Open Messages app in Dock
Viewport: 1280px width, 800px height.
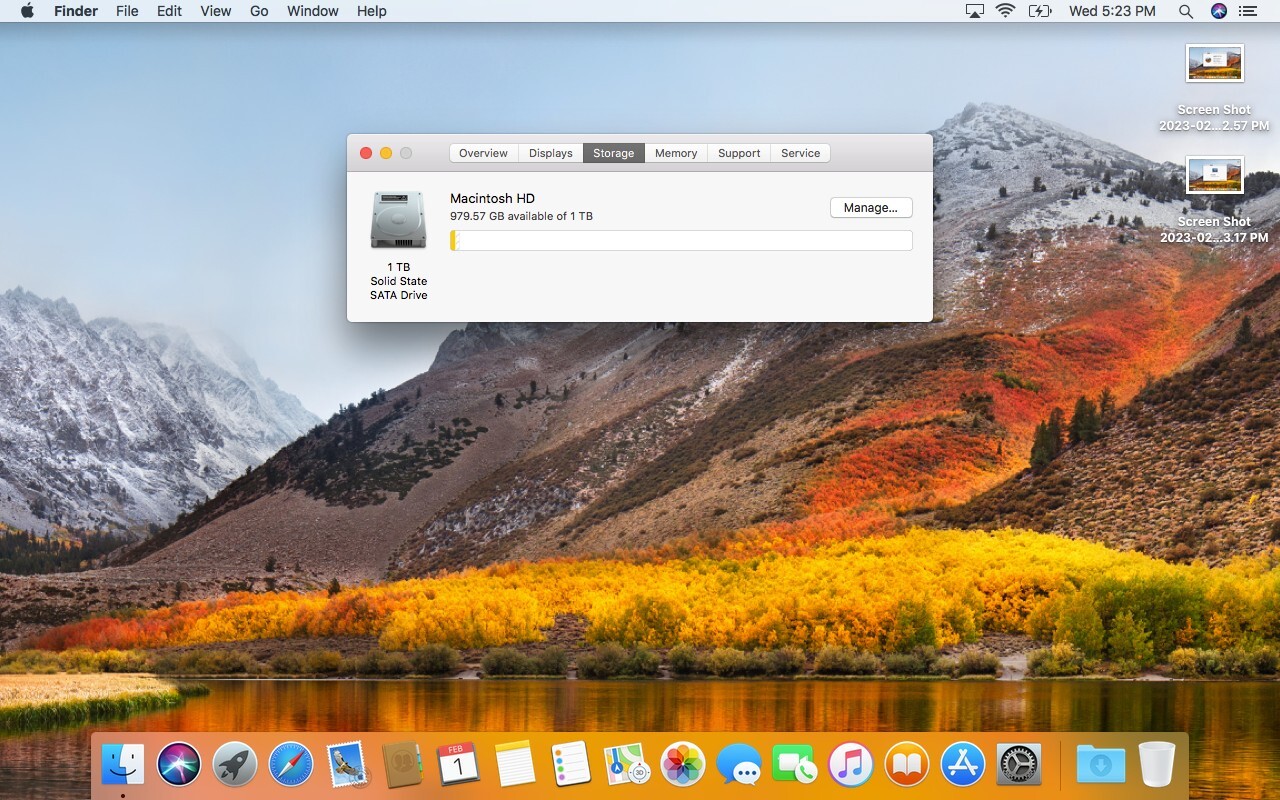739,765
